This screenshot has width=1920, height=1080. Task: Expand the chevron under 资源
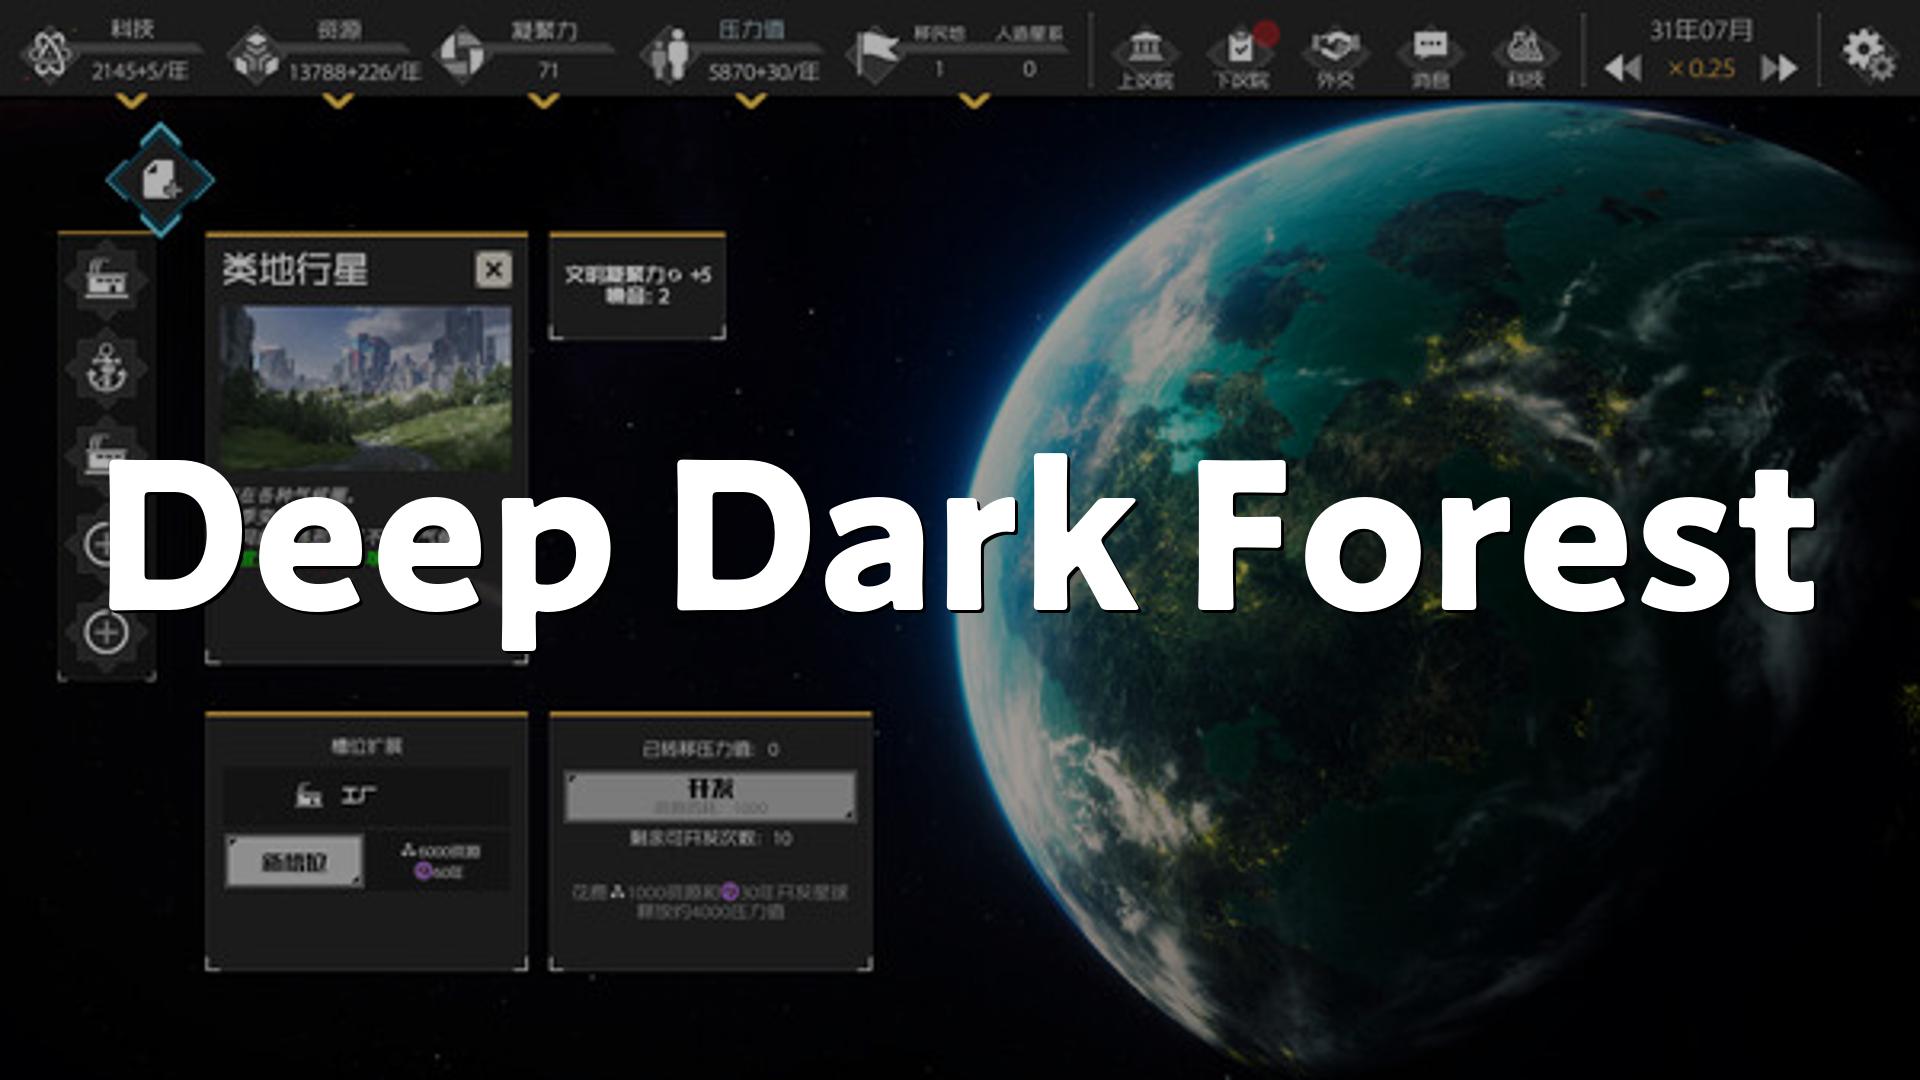(x=339, y=100)
